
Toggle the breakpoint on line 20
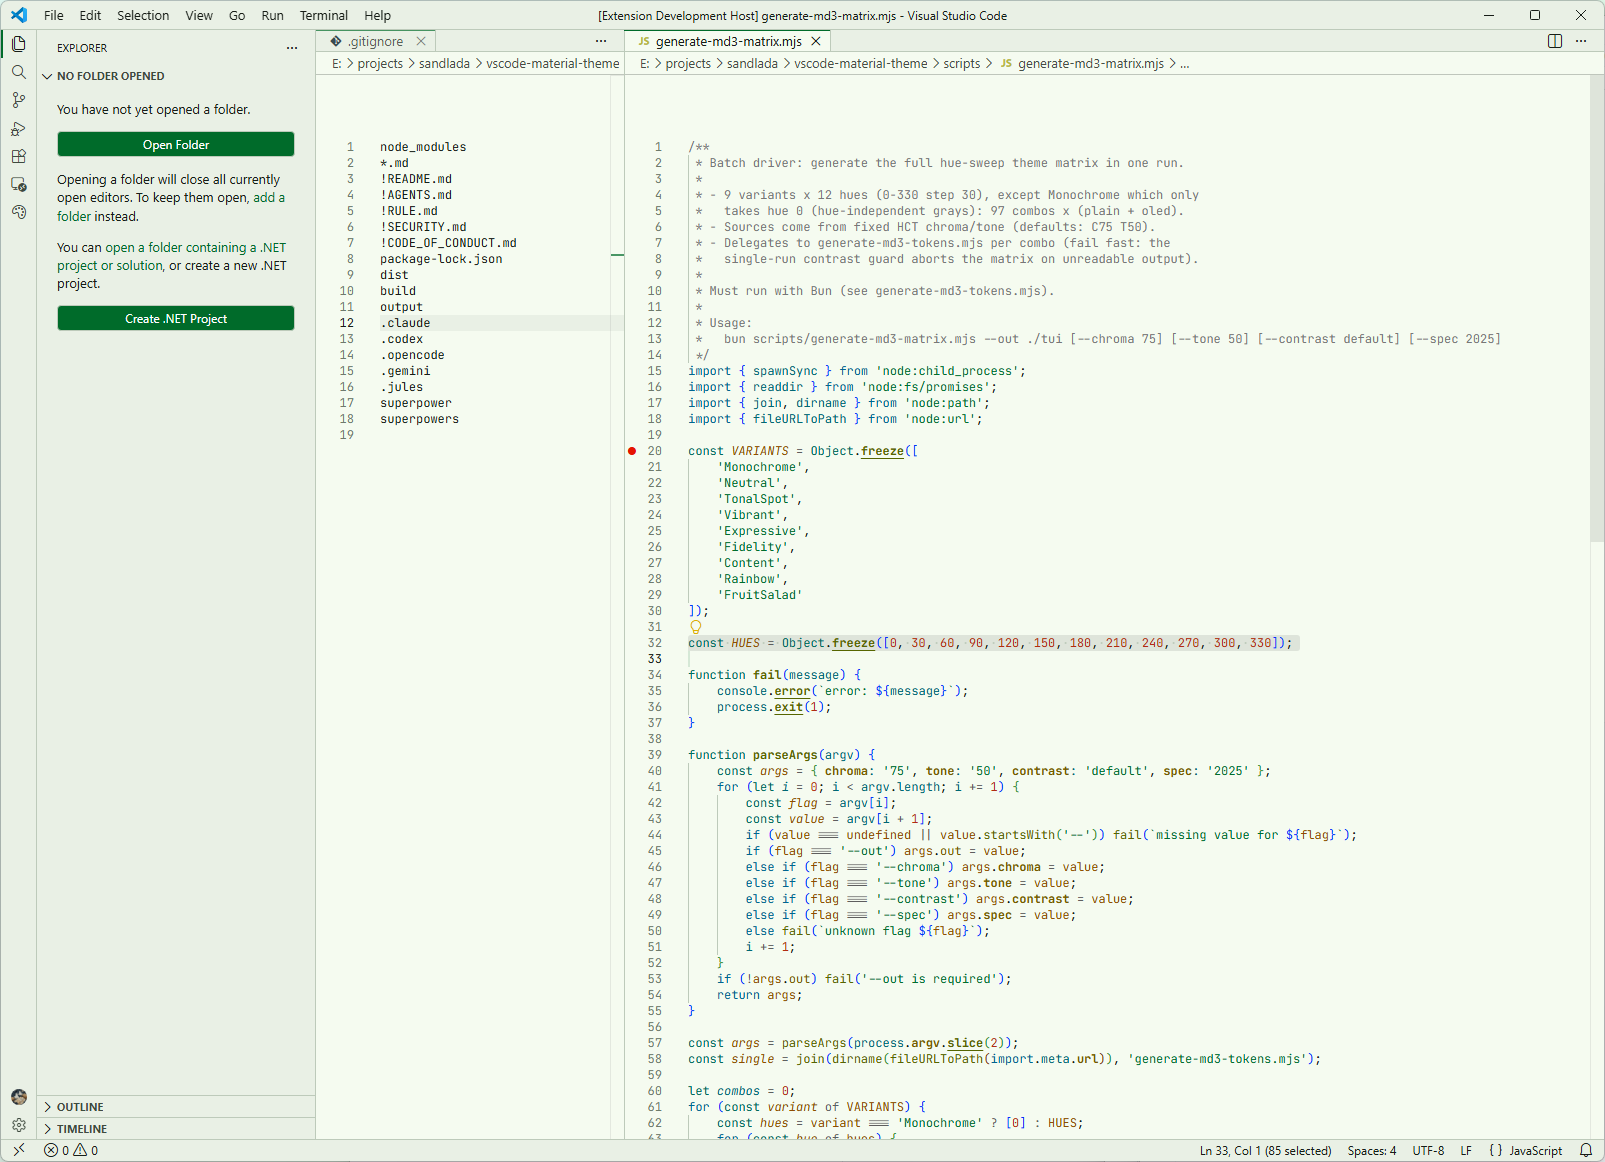[x=632, y=451]
